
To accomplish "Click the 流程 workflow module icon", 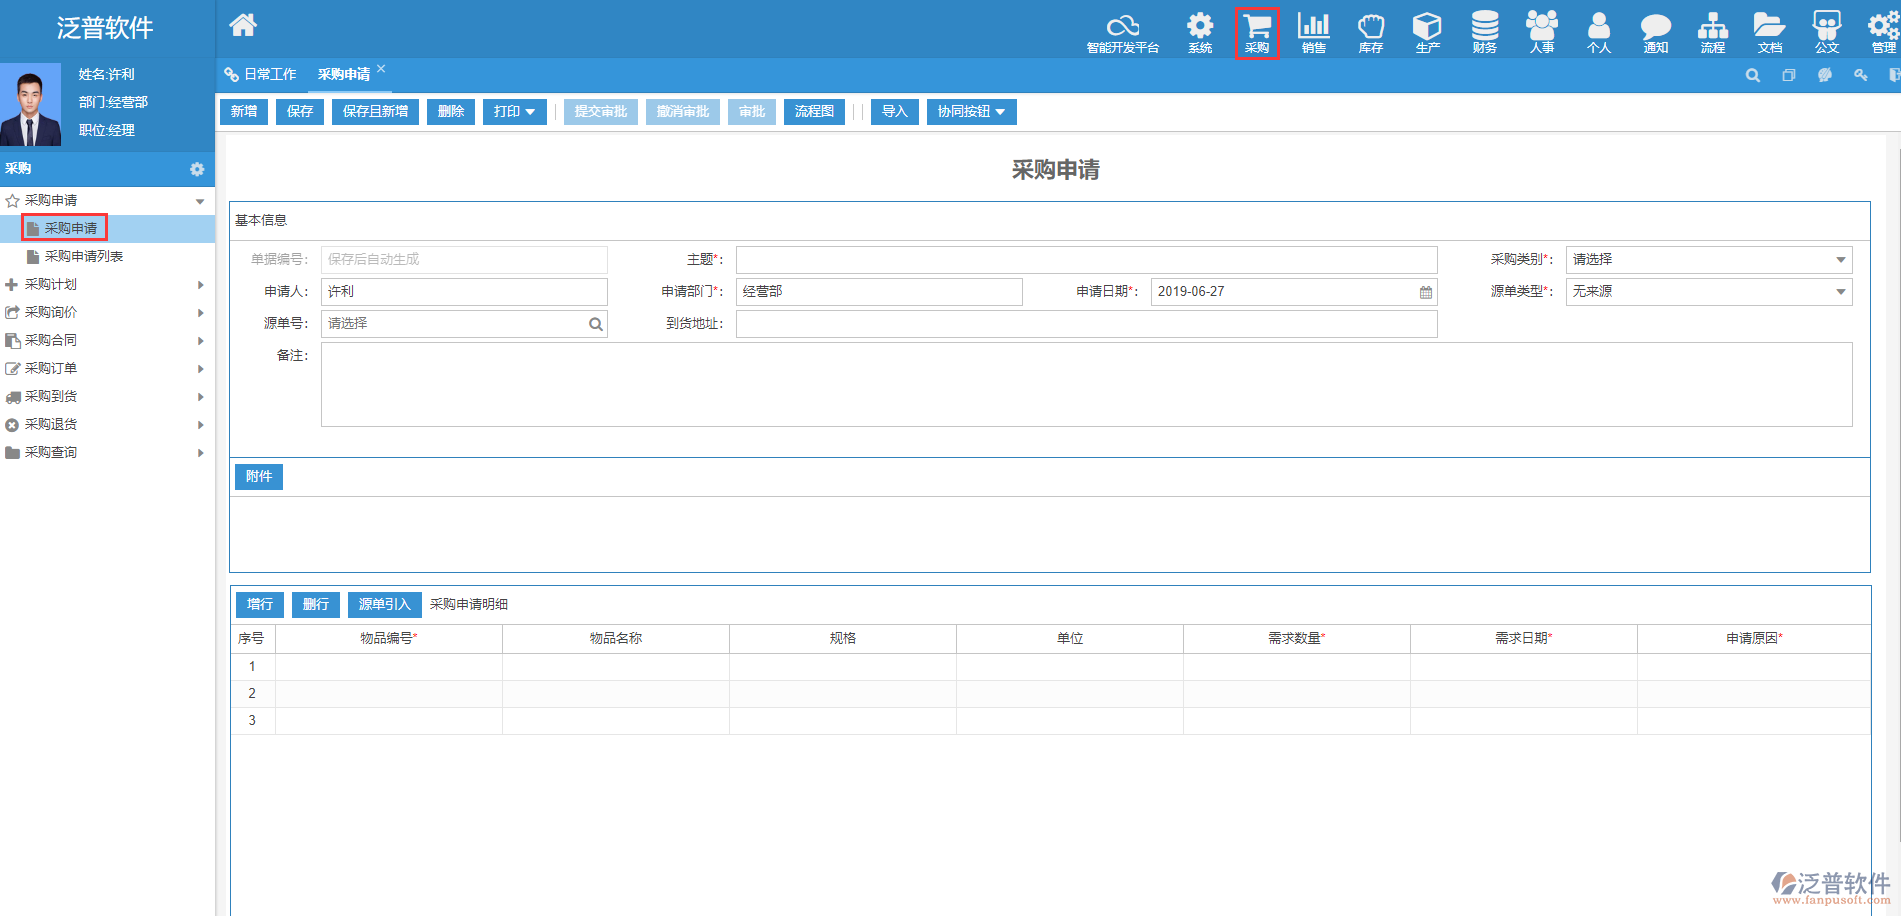I will [x=1712, y=32].
